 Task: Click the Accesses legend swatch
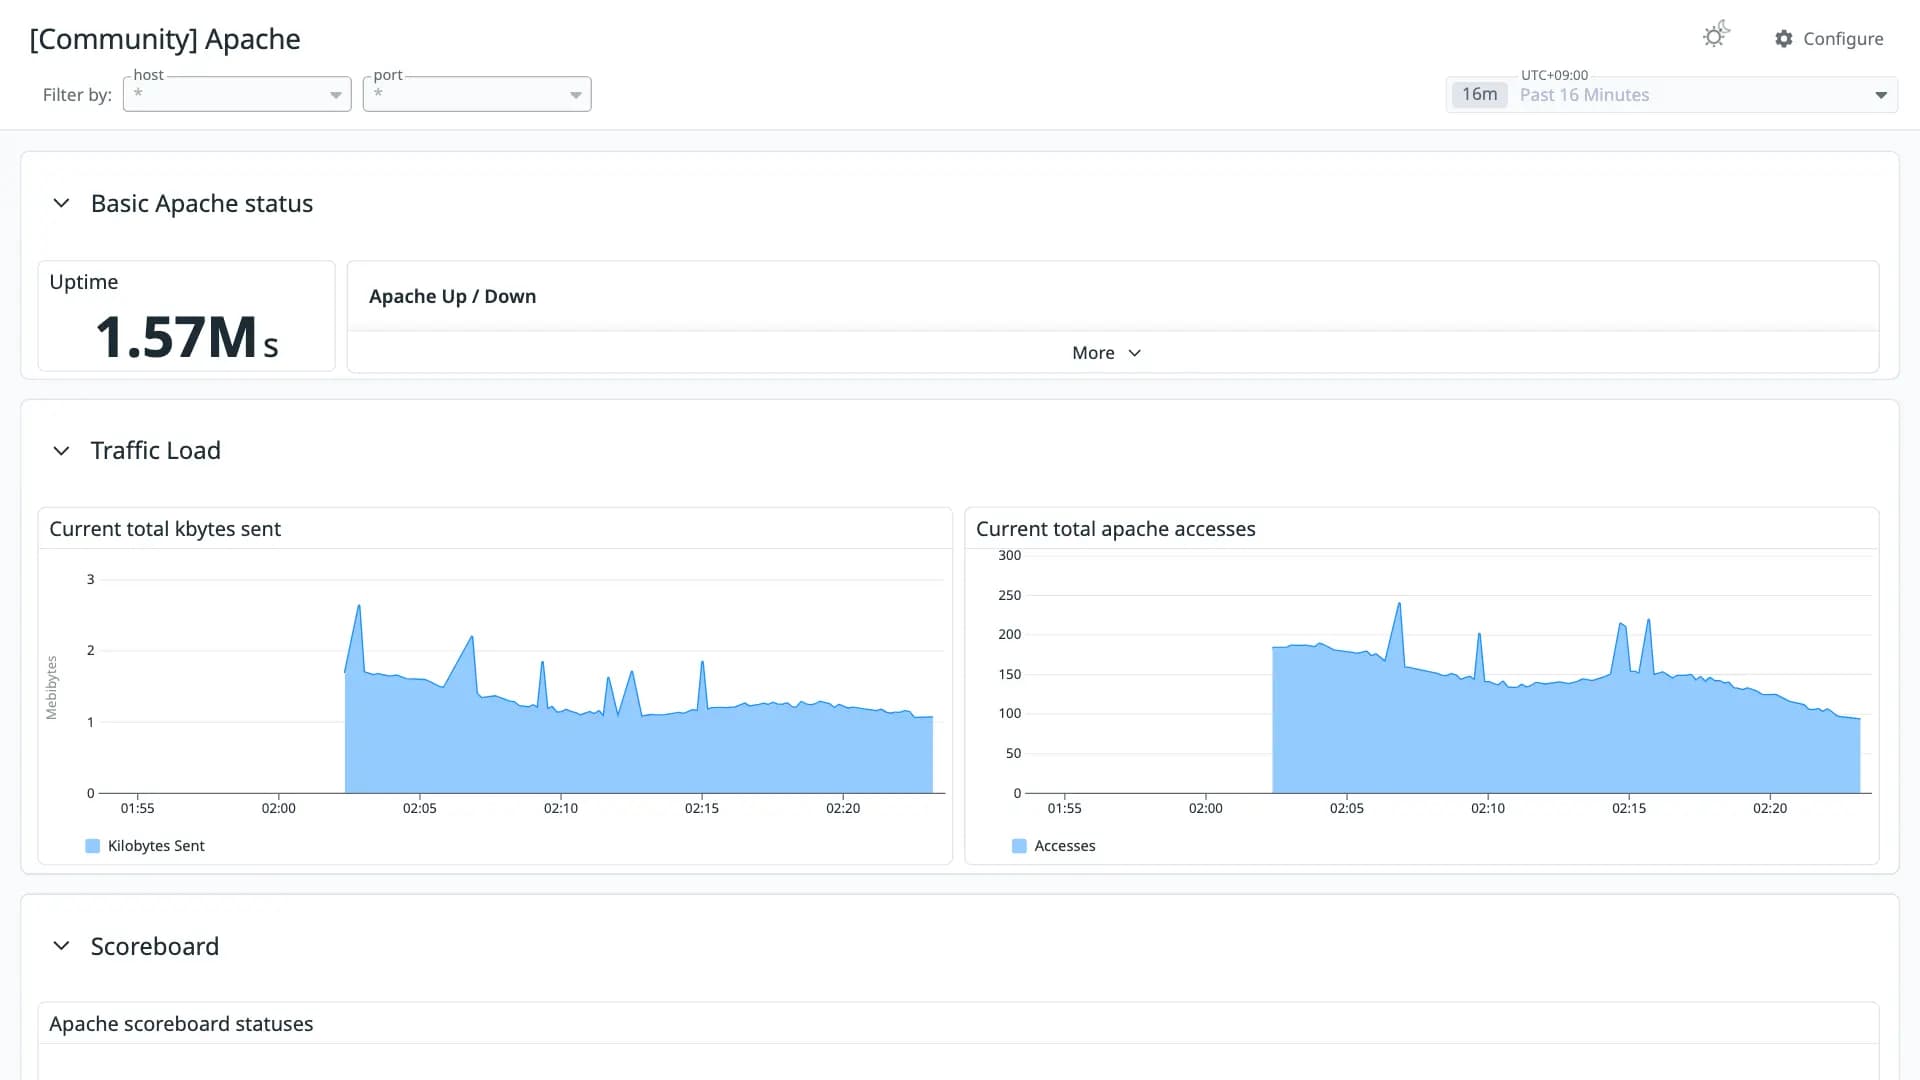pos(1019,846)
